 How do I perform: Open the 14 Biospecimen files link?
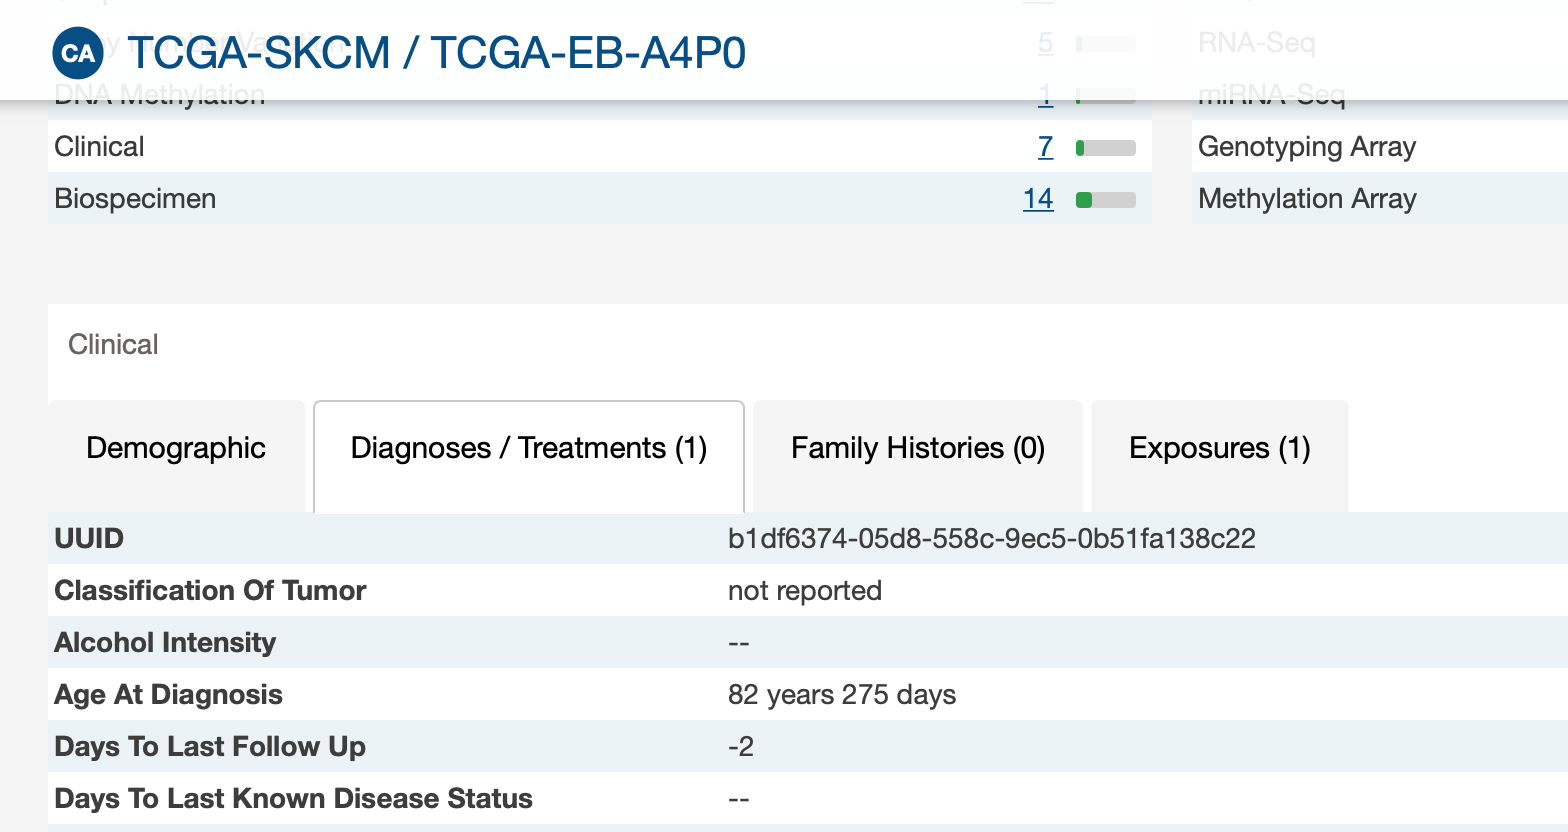pyautogui.click(x=1038, y=199)
